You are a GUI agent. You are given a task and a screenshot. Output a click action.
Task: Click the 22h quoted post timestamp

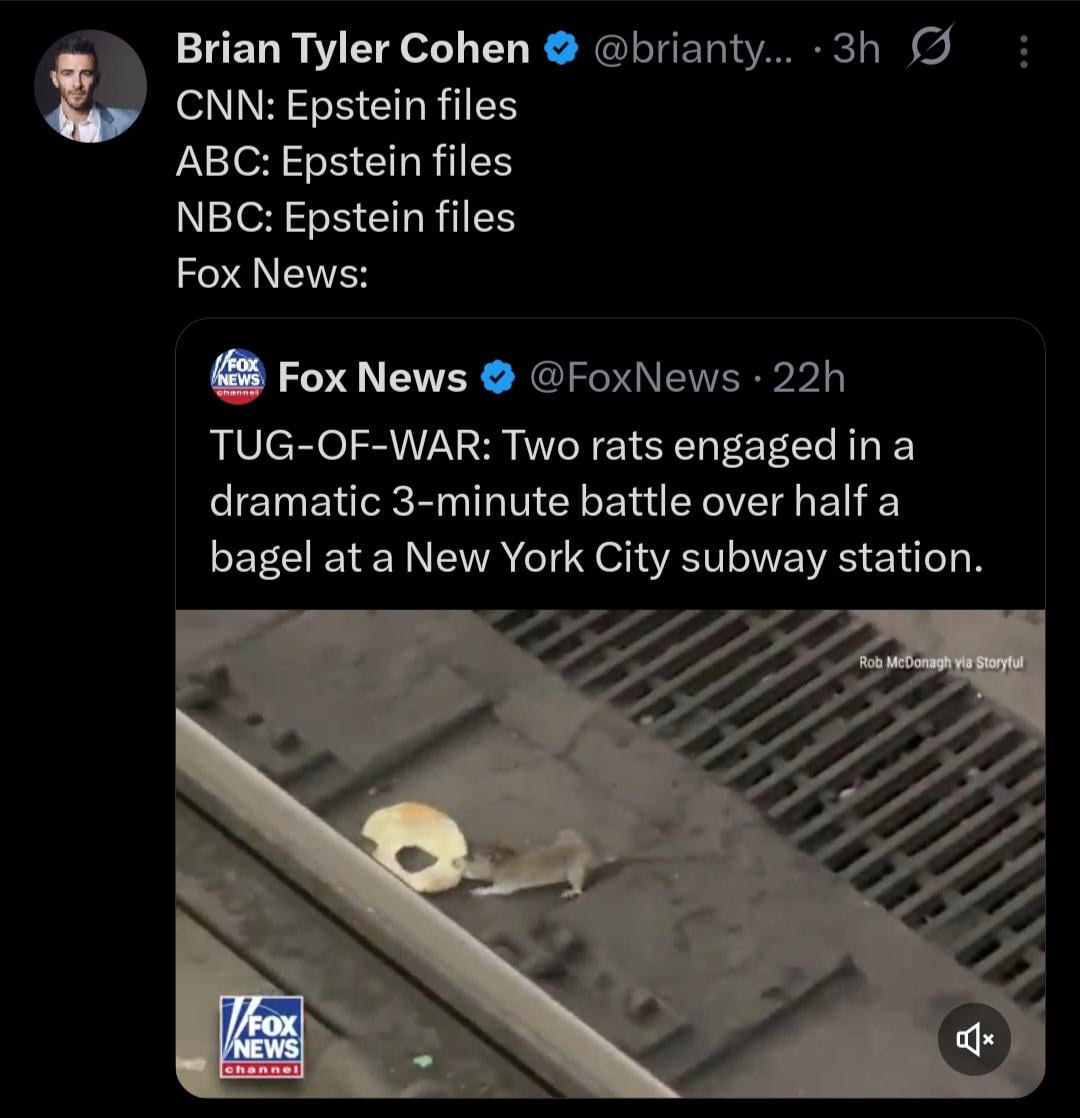point(808,378)
